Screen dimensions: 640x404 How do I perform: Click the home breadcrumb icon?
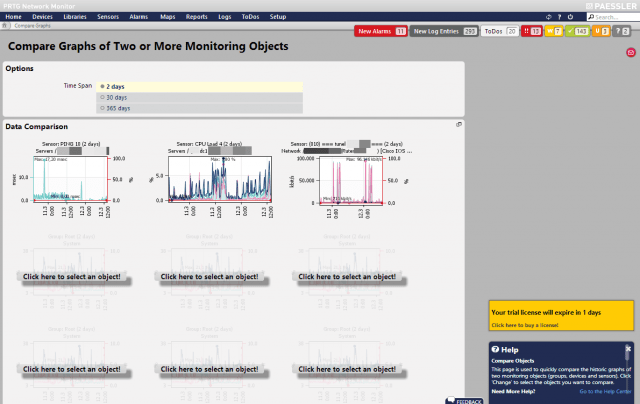tap(7, 24)
